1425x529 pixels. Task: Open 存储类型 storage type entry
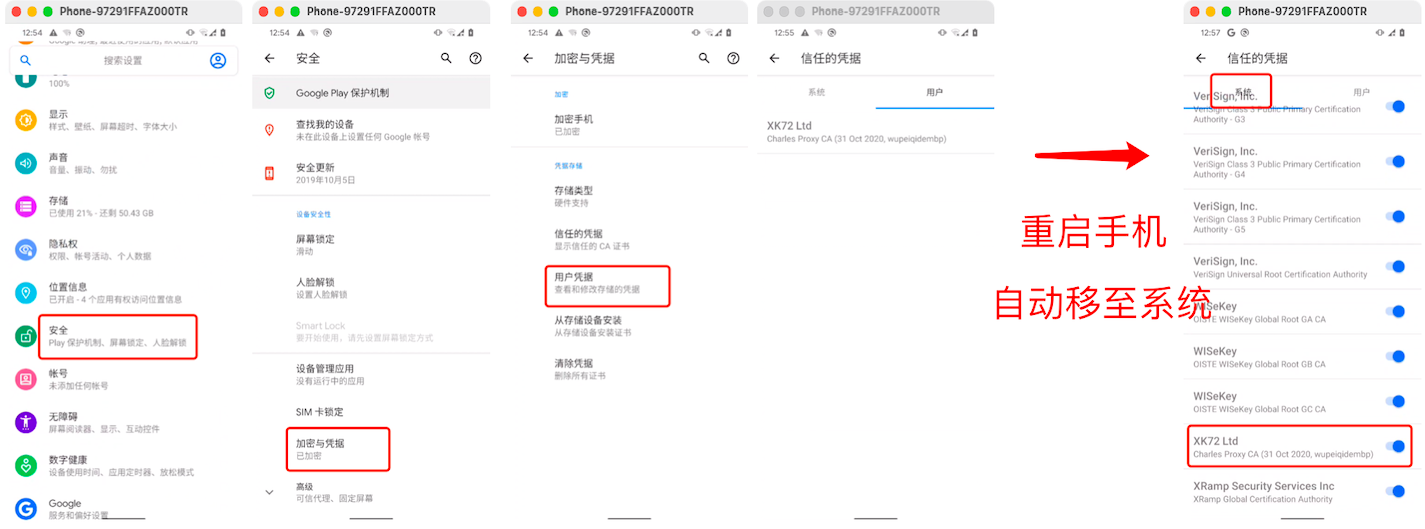pos(628,196)
